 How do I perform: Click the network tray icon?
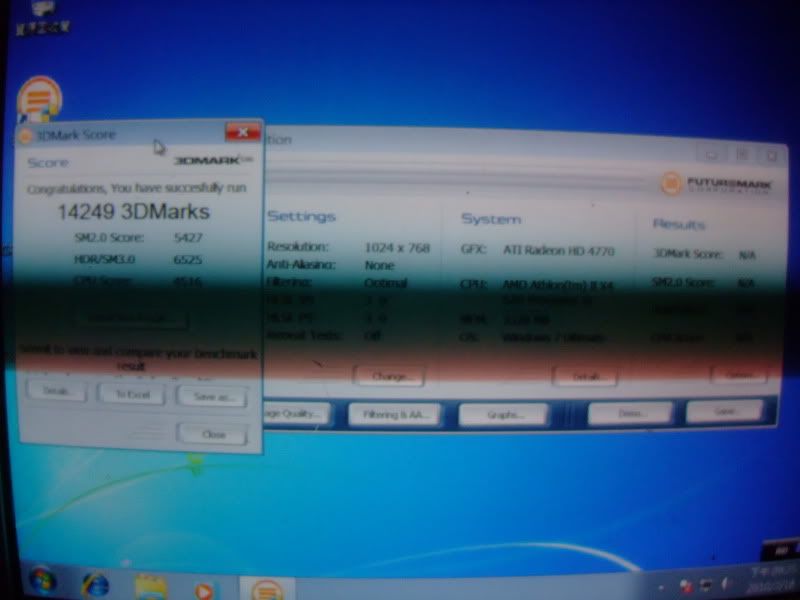click(x=707, y=585)
